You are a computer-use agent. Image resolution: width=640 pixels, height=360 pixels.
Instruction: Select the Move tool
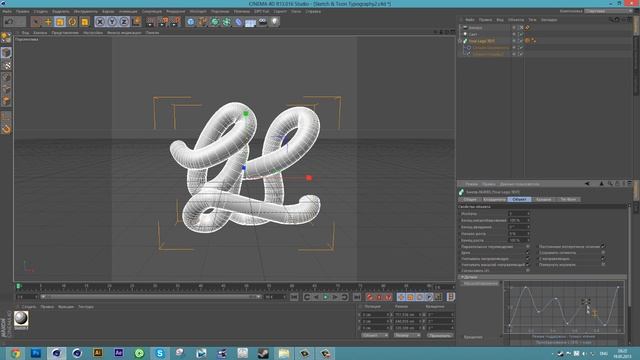coord(48,21)
